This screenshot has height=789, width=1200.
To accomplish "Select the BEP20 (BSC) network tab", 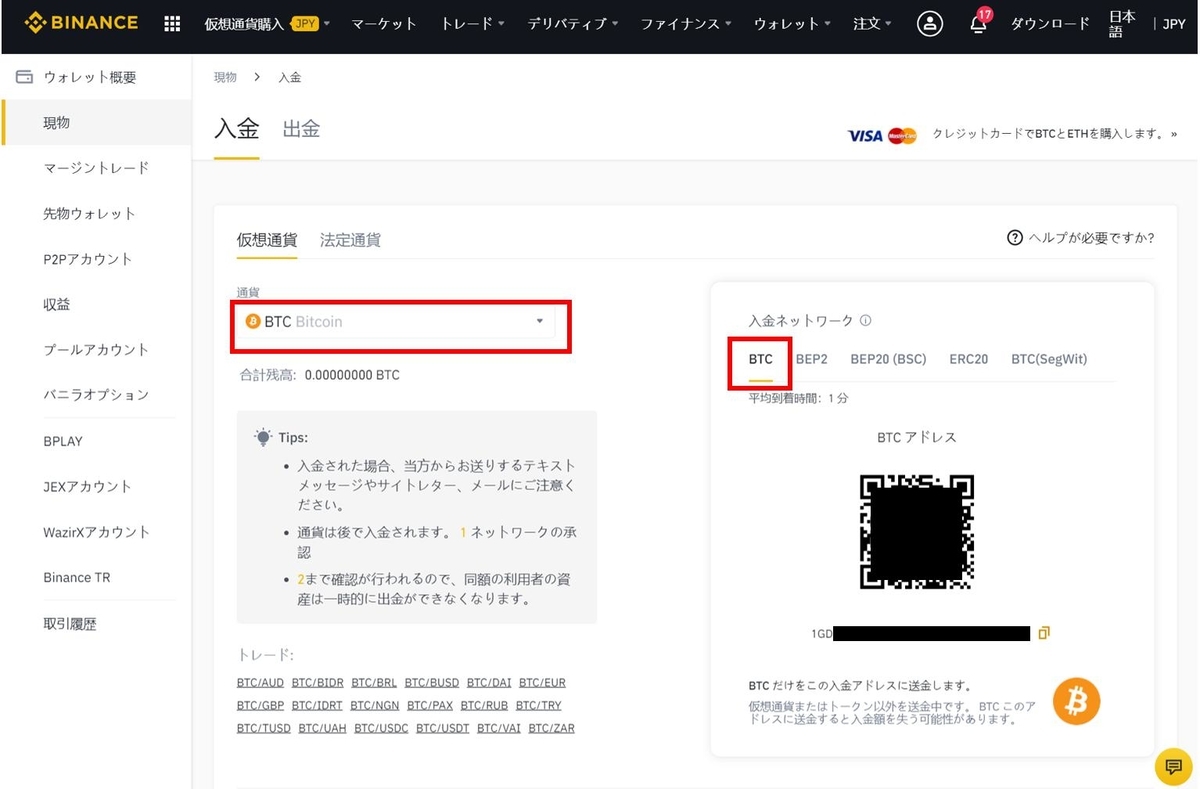I will (x=888, y=359).
